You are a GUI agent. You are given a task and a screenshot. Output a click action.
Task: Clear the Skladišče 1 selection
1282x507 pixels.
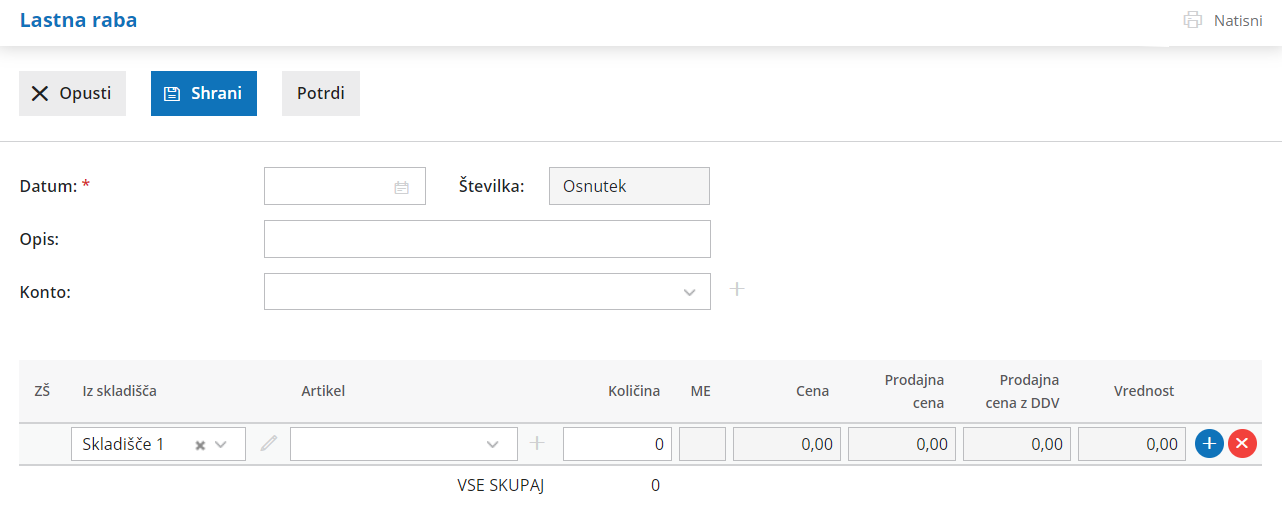tap(200, 445)
